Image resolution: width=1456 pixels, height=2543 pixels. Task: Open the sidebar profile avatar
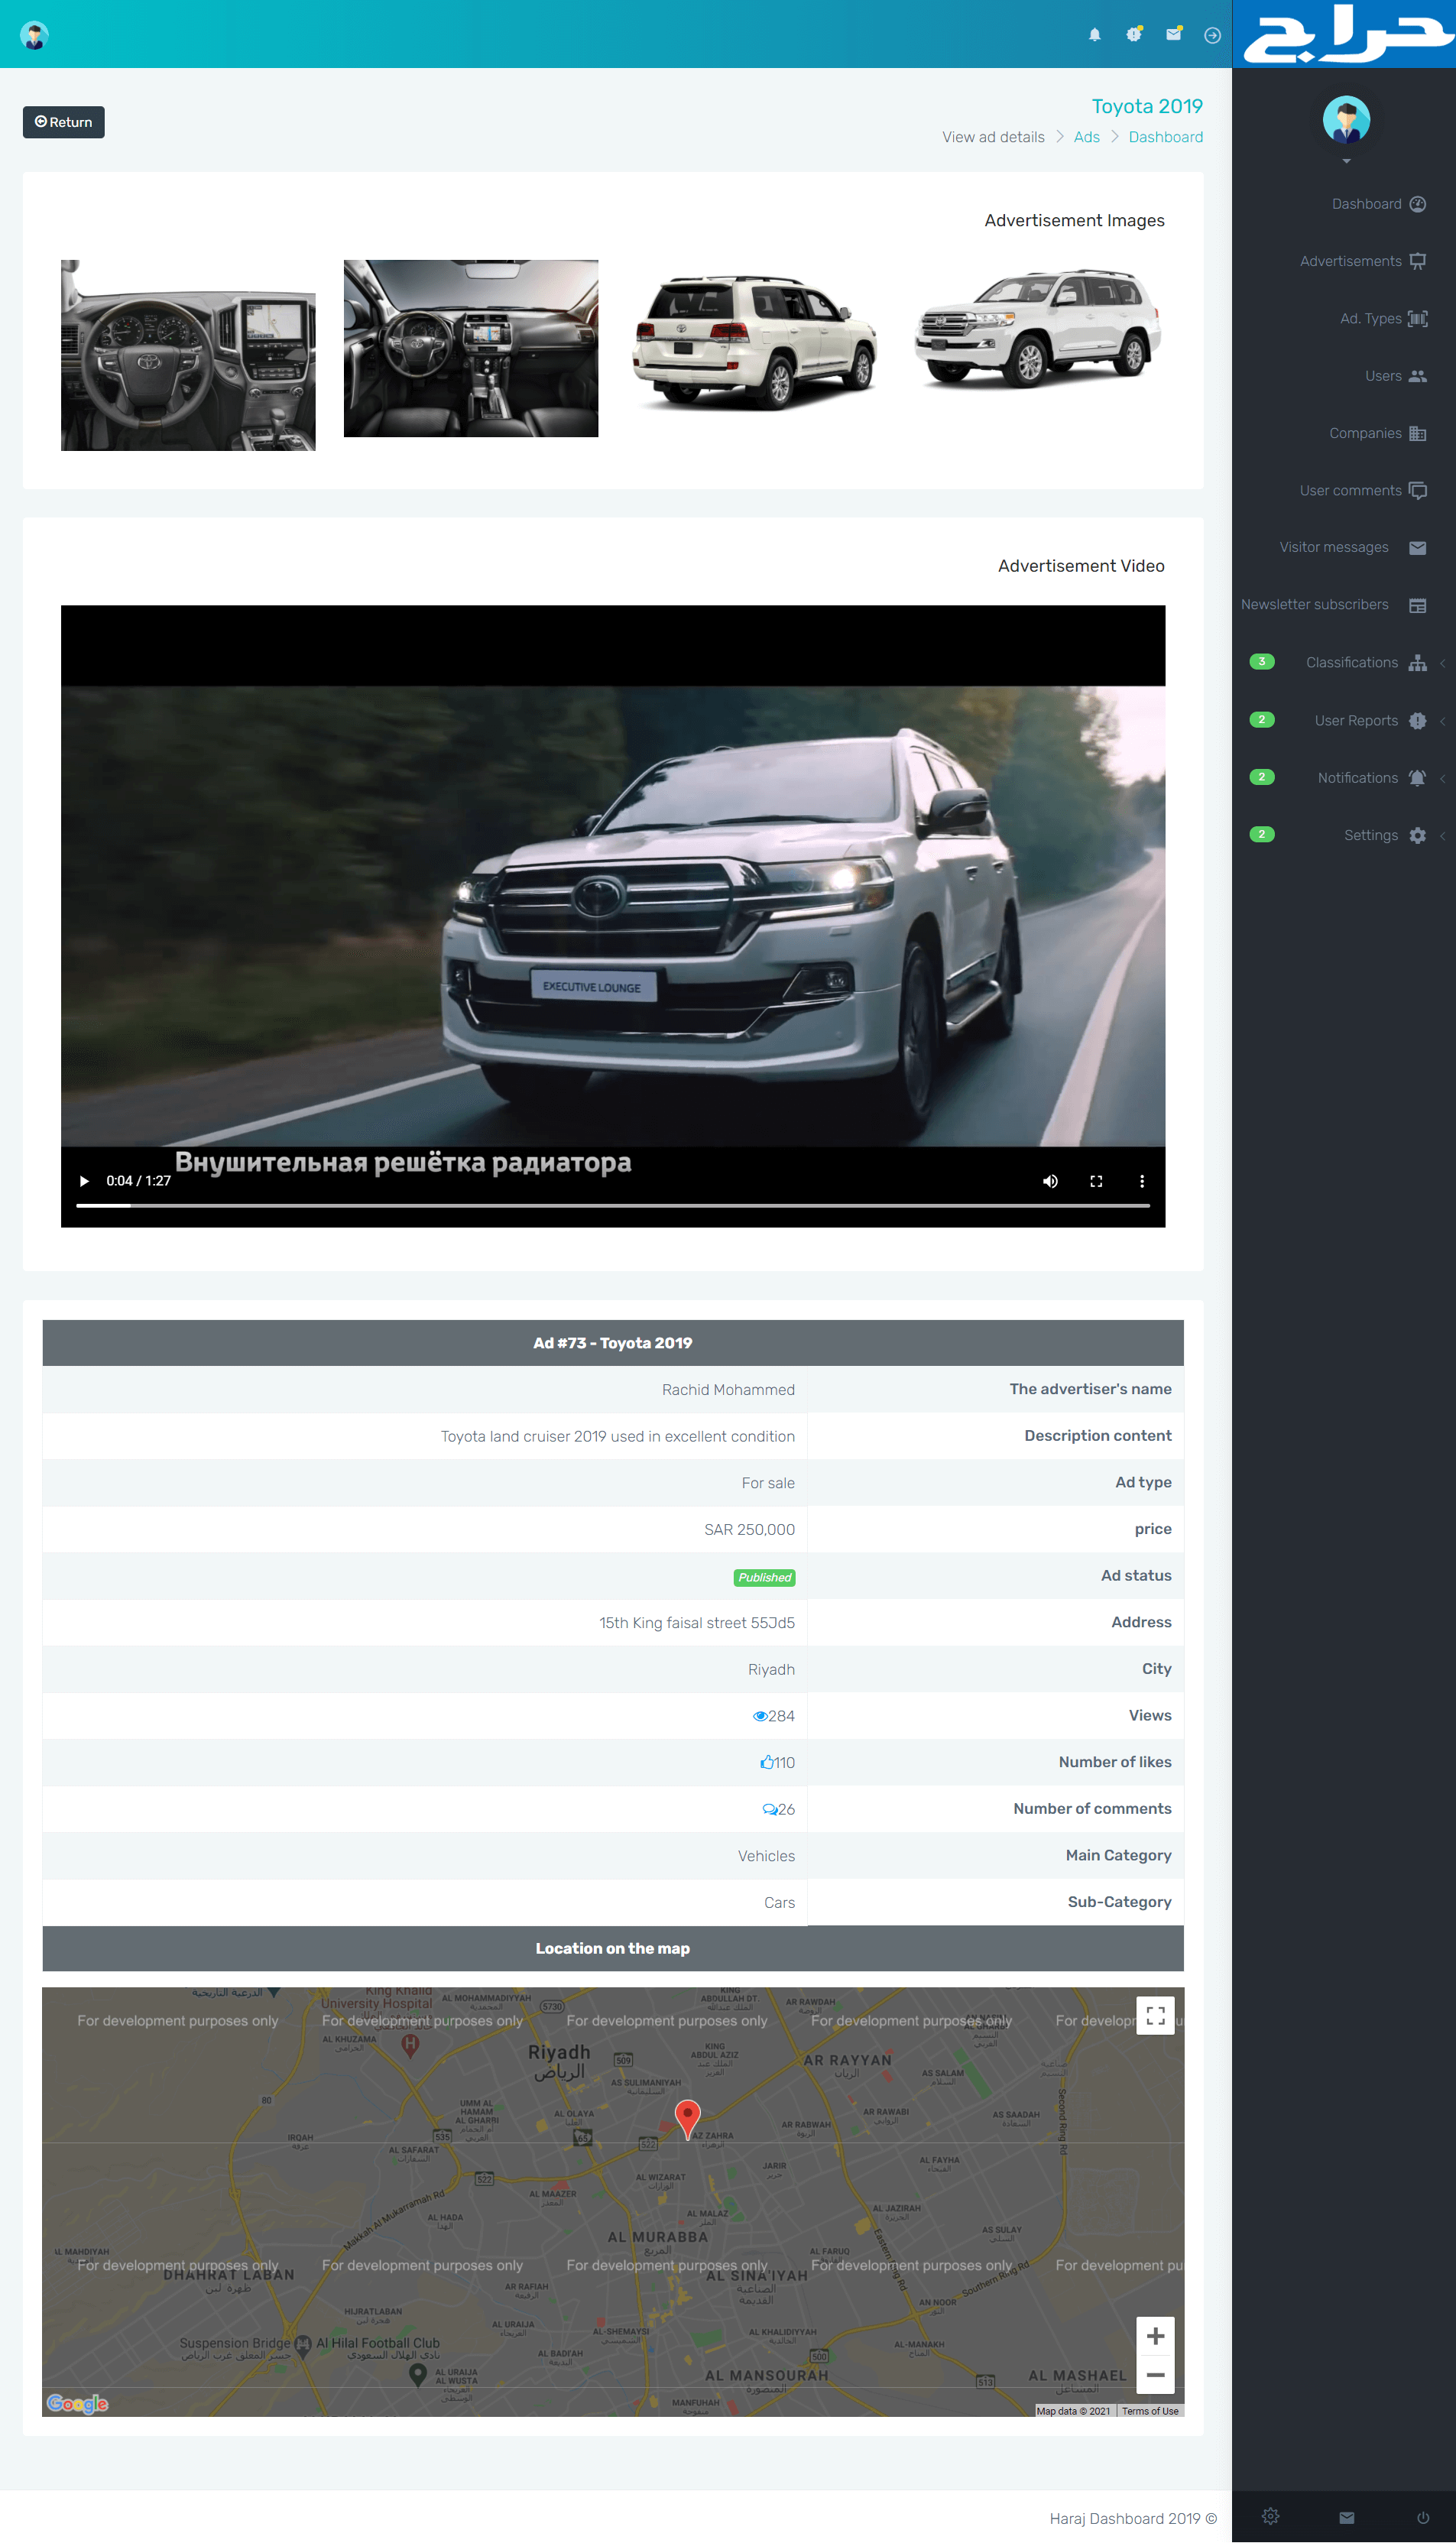(x=1346, y=120)
